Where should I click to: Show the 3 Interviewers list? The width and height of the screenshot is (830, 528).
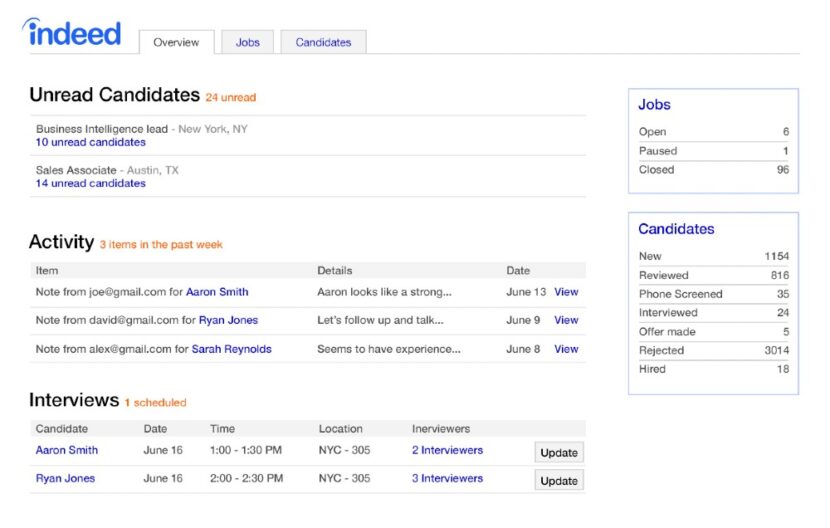[x=447, y=478]
